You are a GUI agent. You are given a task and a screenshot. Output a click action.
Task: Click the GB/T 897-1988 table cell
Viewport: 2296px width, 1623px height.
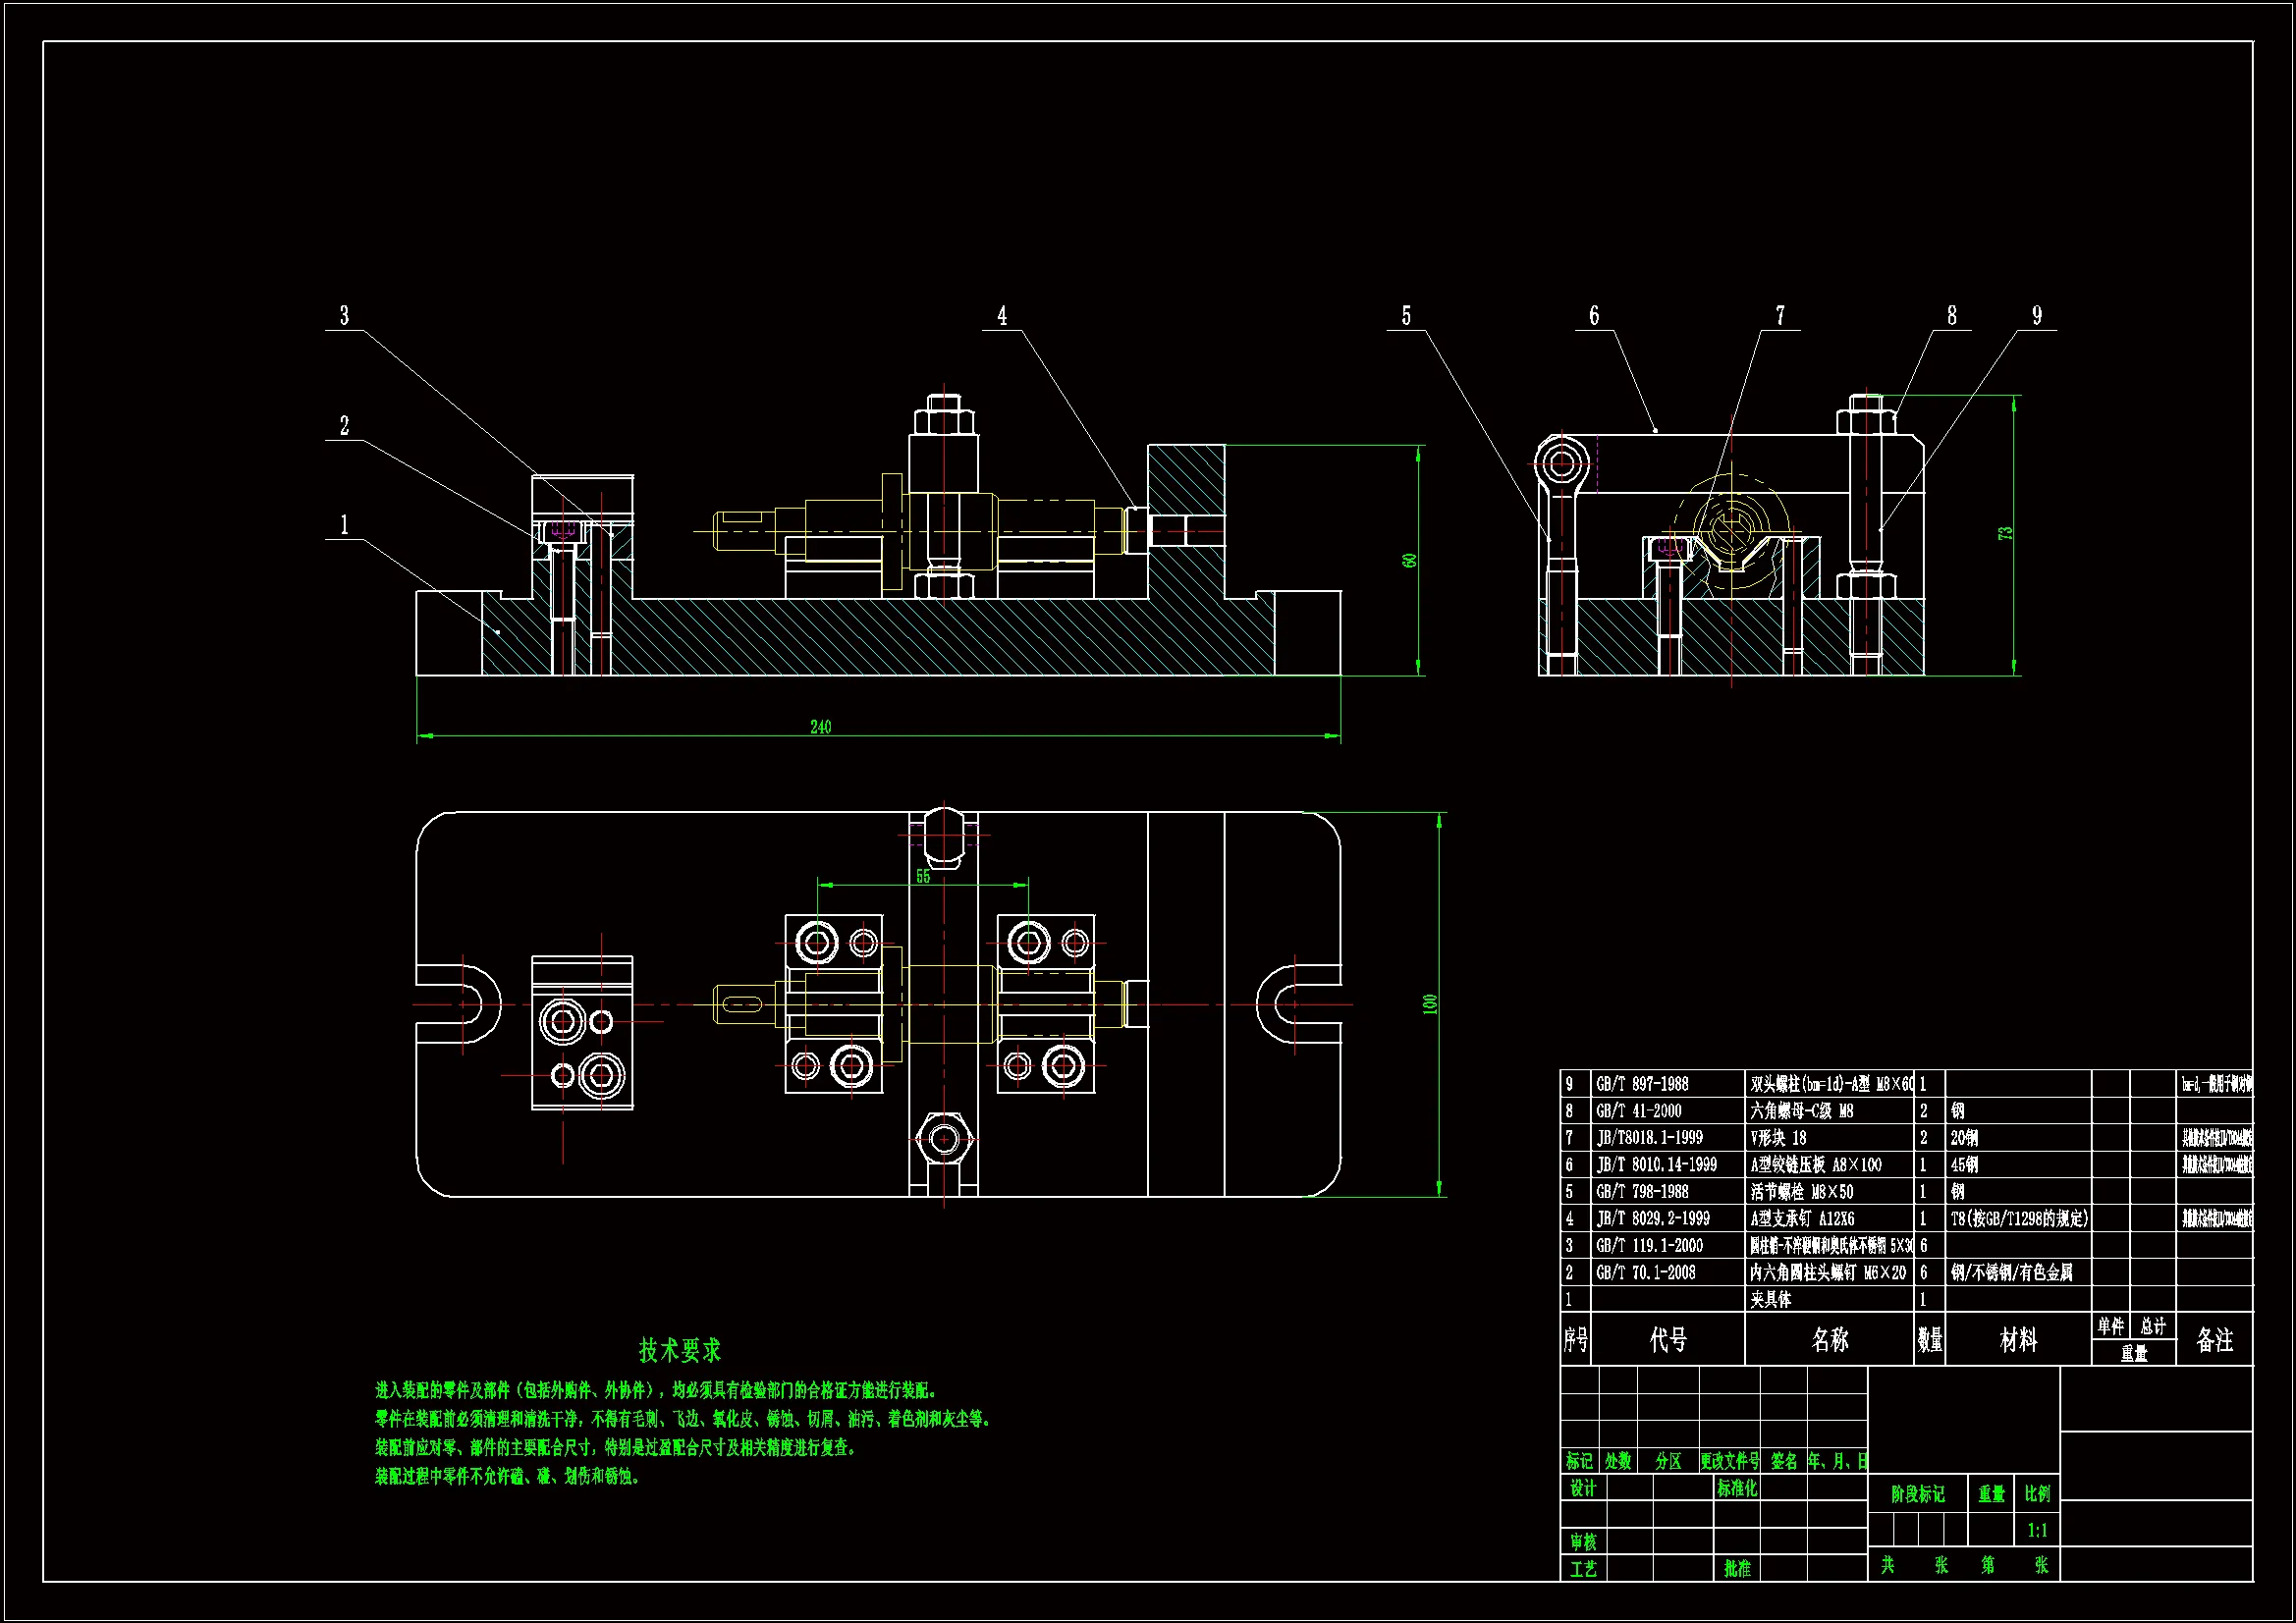(1642, 1084)
